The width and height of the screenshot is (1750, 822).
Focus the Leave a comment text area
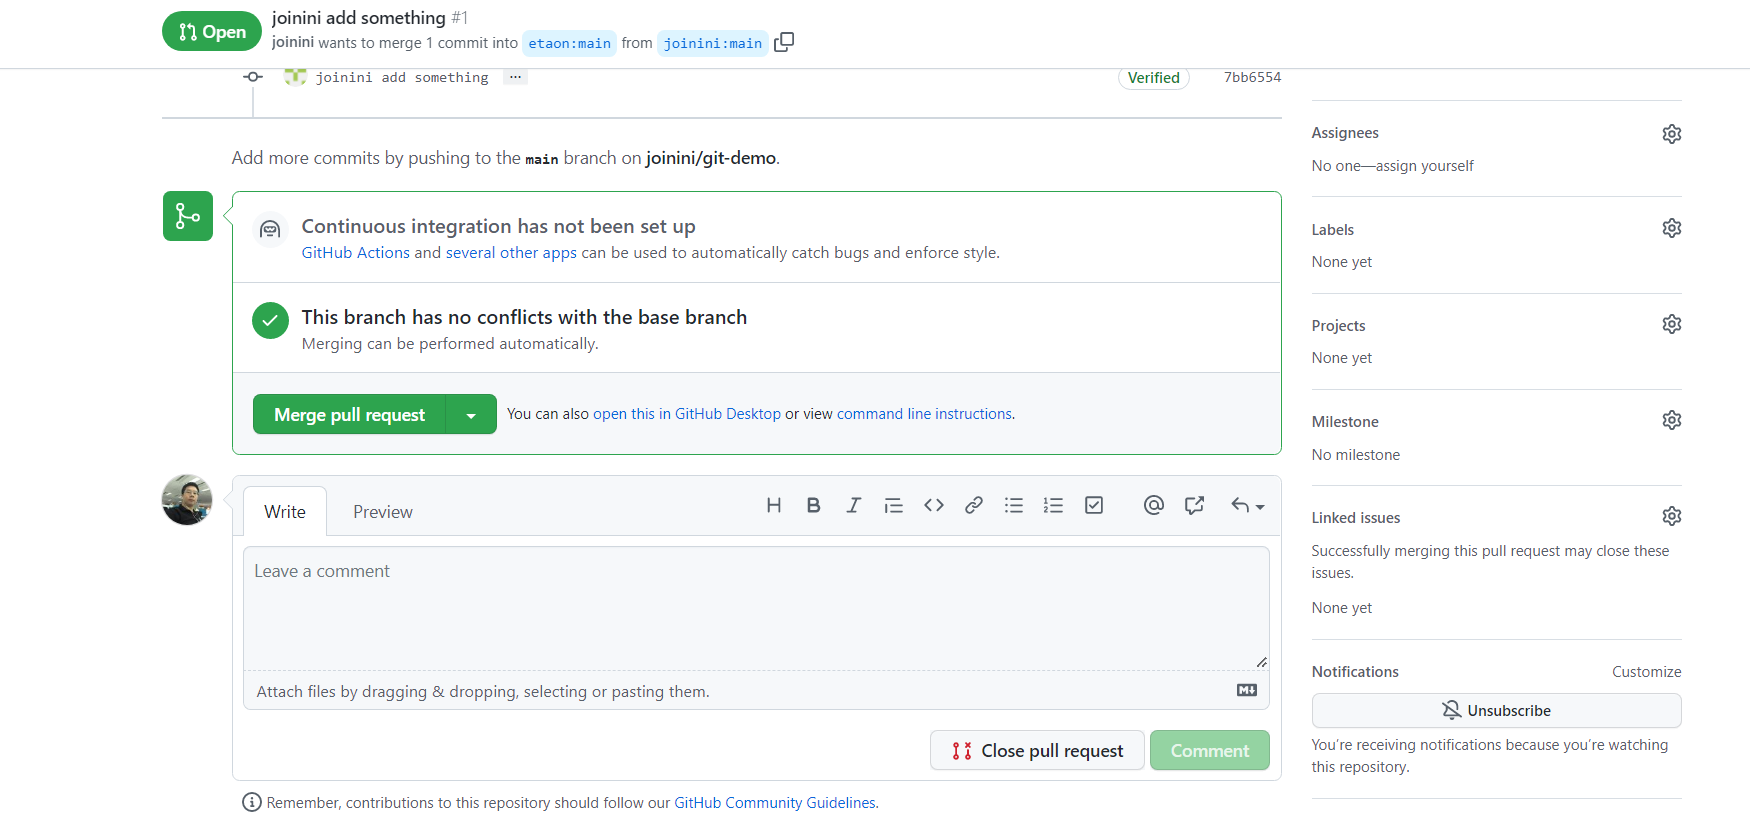point(756,608)
